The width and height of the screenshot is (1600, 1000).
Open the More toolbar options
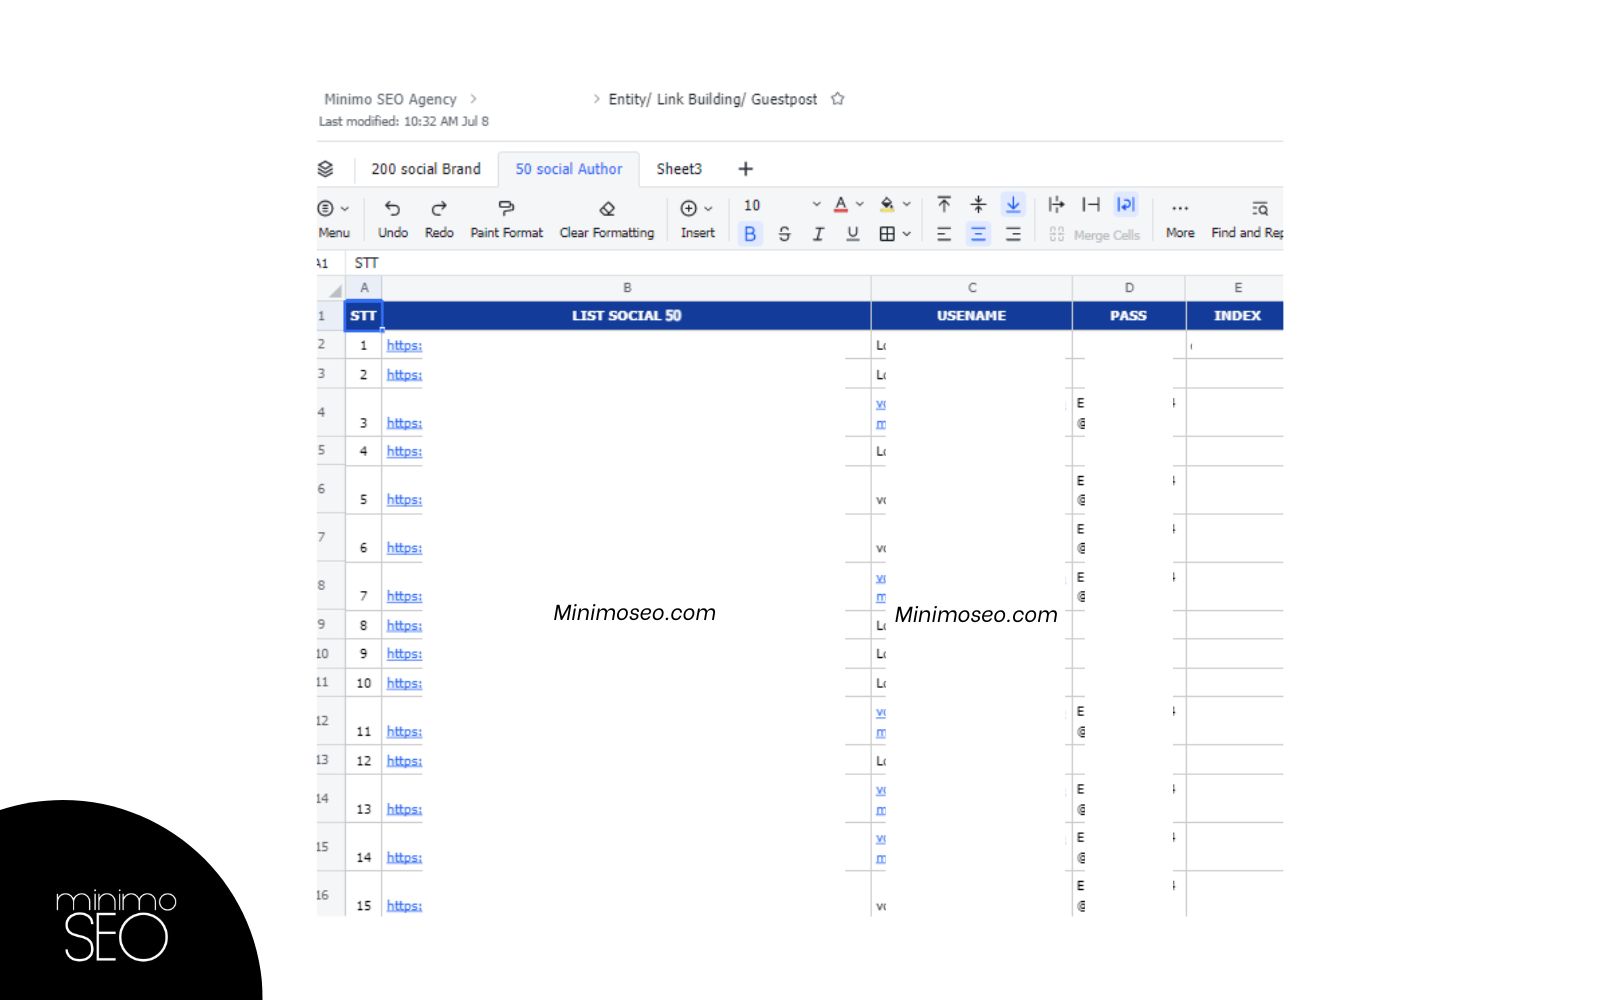pos(1180,219)
